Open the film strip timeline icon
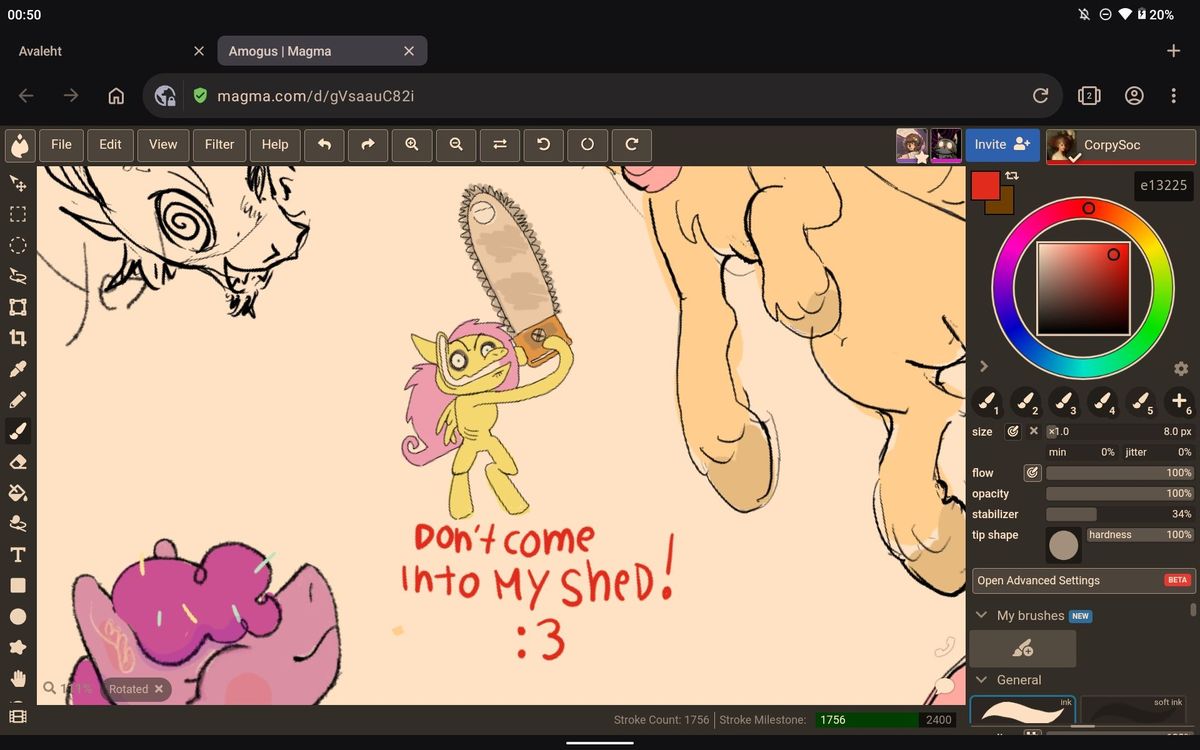This screenshot has width=1200, height=750. point(17,716)
